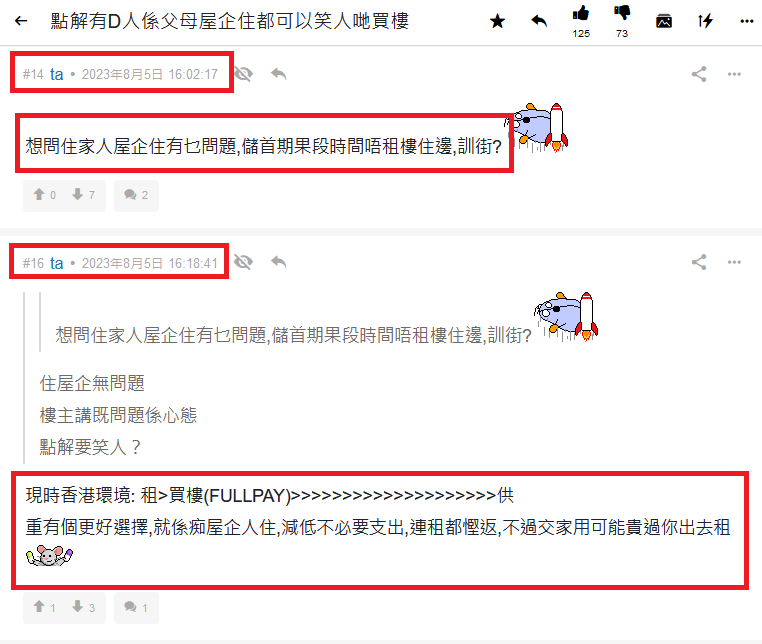
Task: Open more options for post #16
Action: [x=734, y=262]
